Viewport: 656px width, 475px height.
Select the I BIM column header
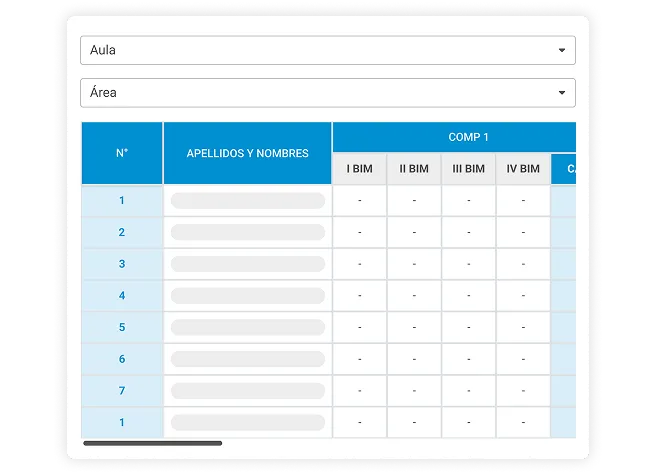359,169
